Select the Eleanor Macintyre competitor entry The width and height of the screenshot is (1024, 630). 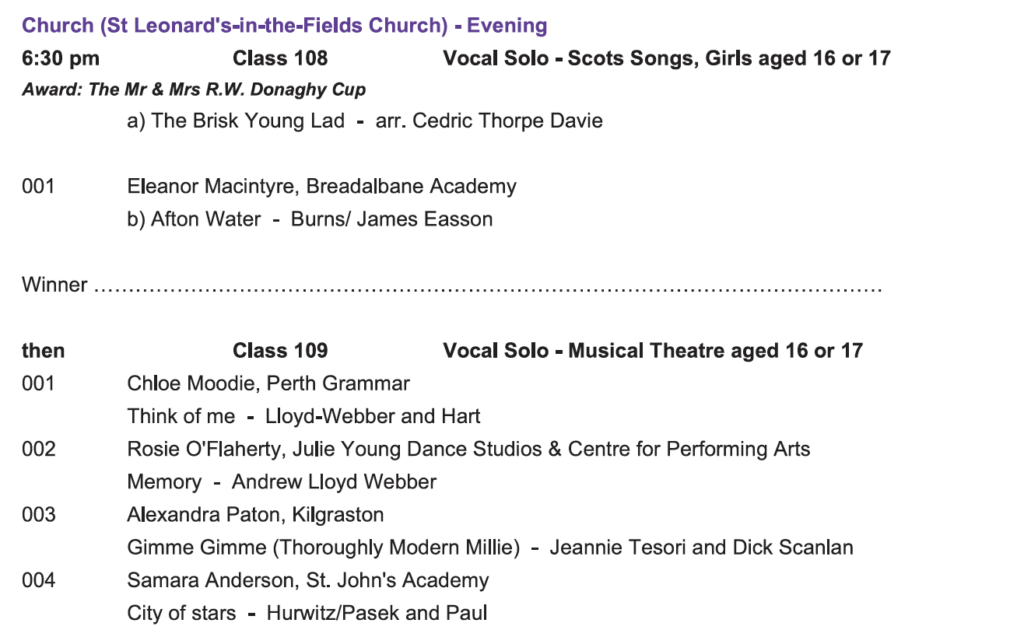point(321,186)
